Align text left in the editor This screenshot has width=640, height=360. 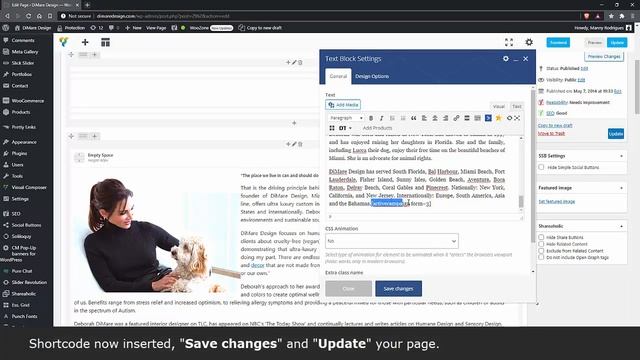pyautogui.click(x=424, y=118)
